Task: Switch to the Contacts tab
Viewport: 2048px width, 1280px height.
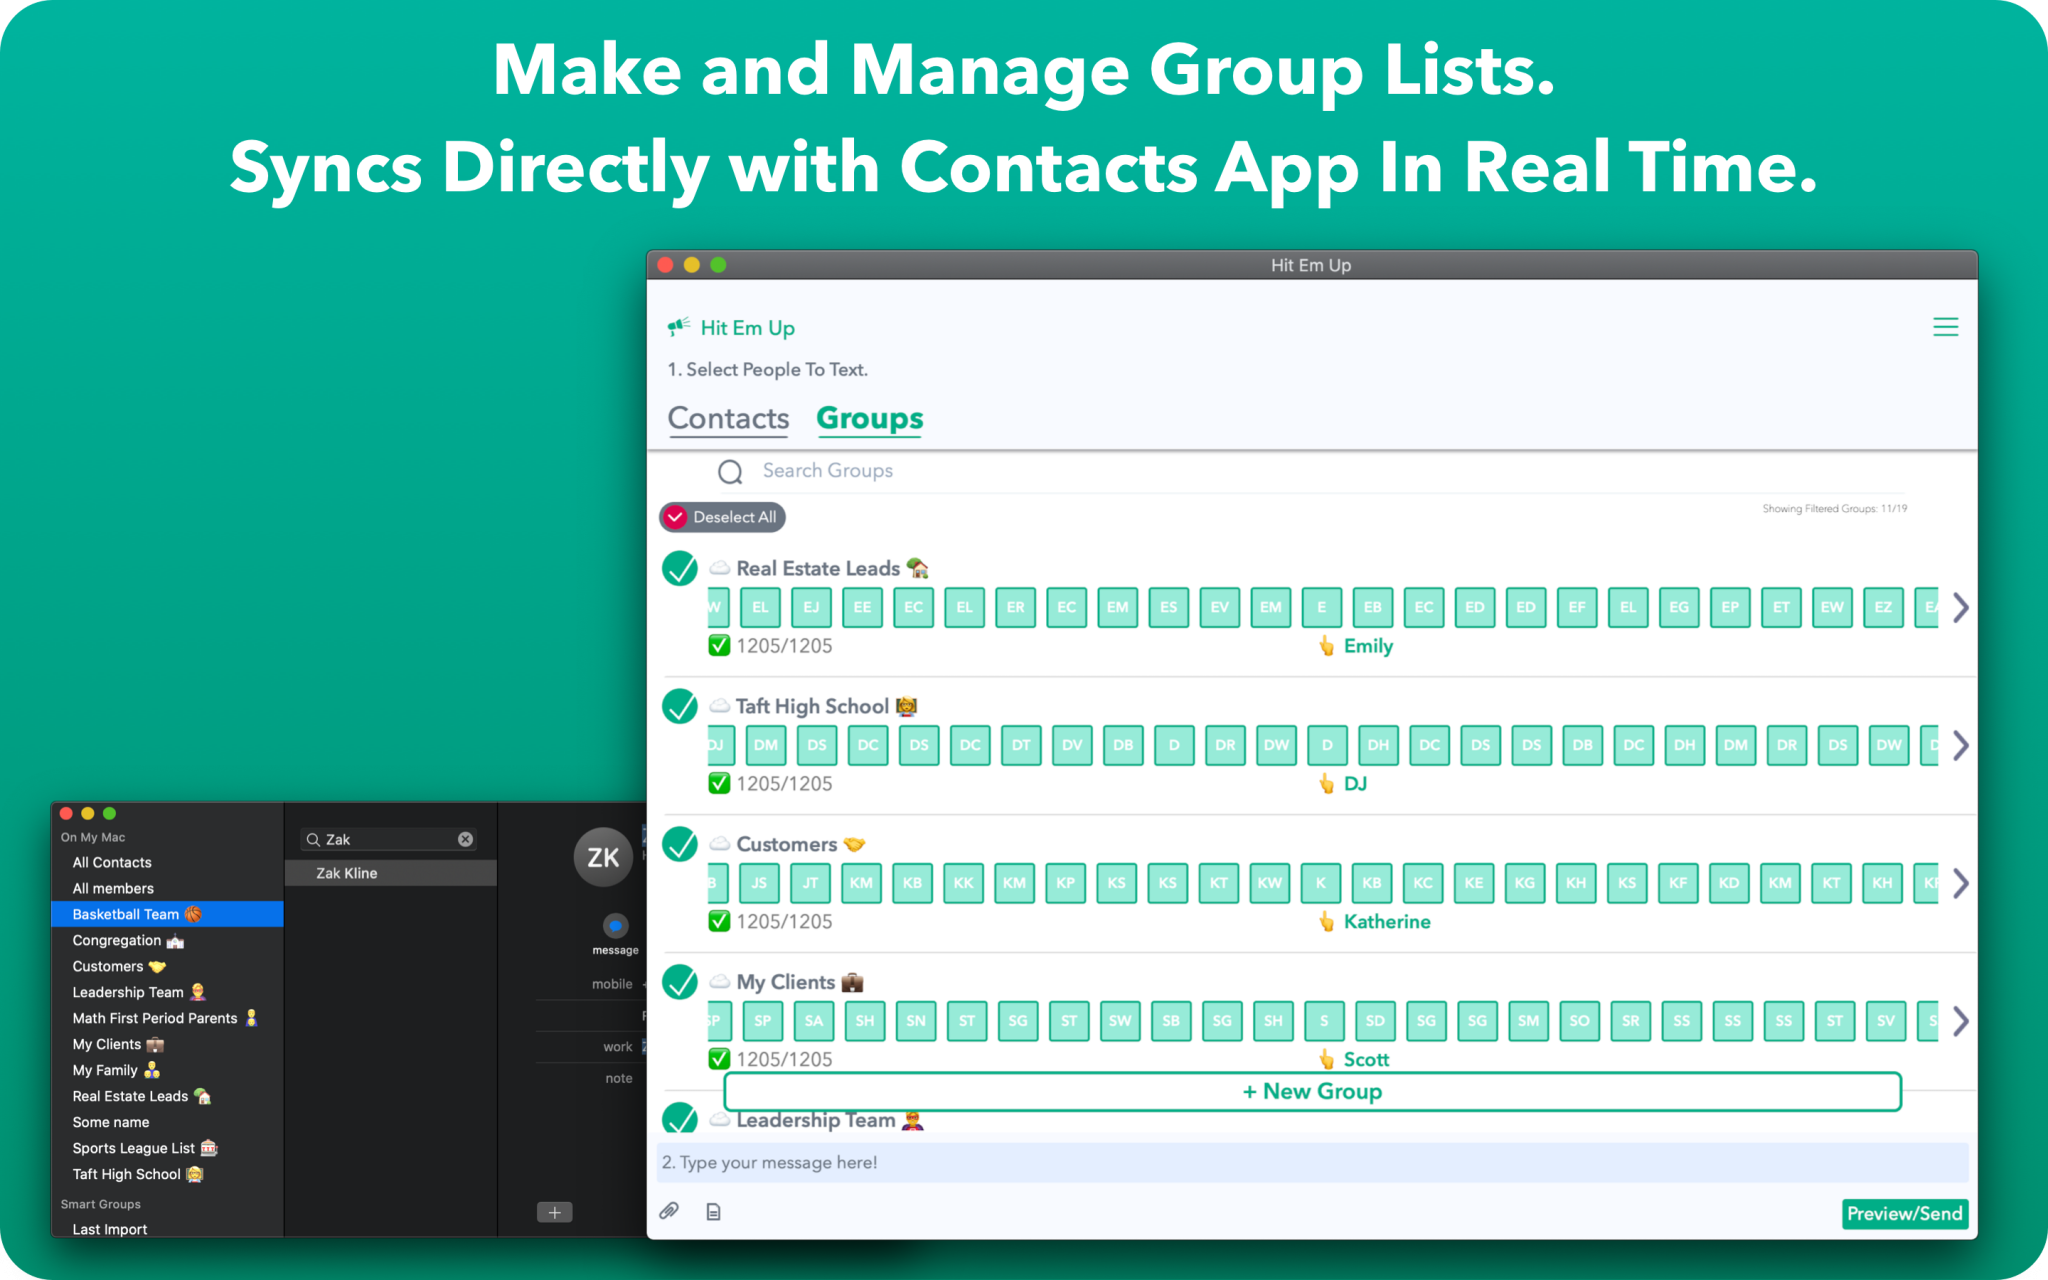Action: point(728,418)
